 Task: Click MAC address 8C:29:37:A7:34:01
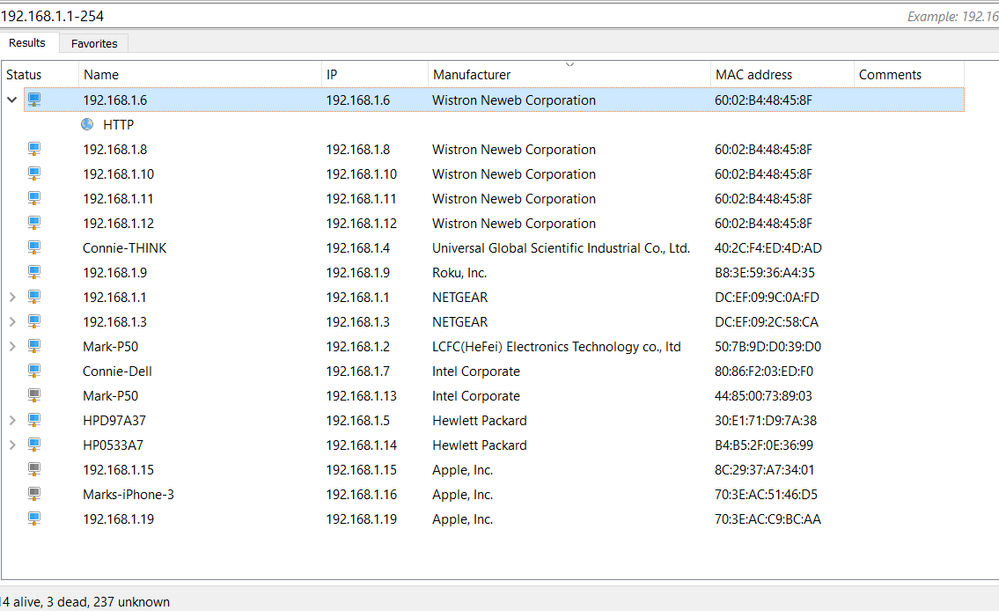click(764, 470)
